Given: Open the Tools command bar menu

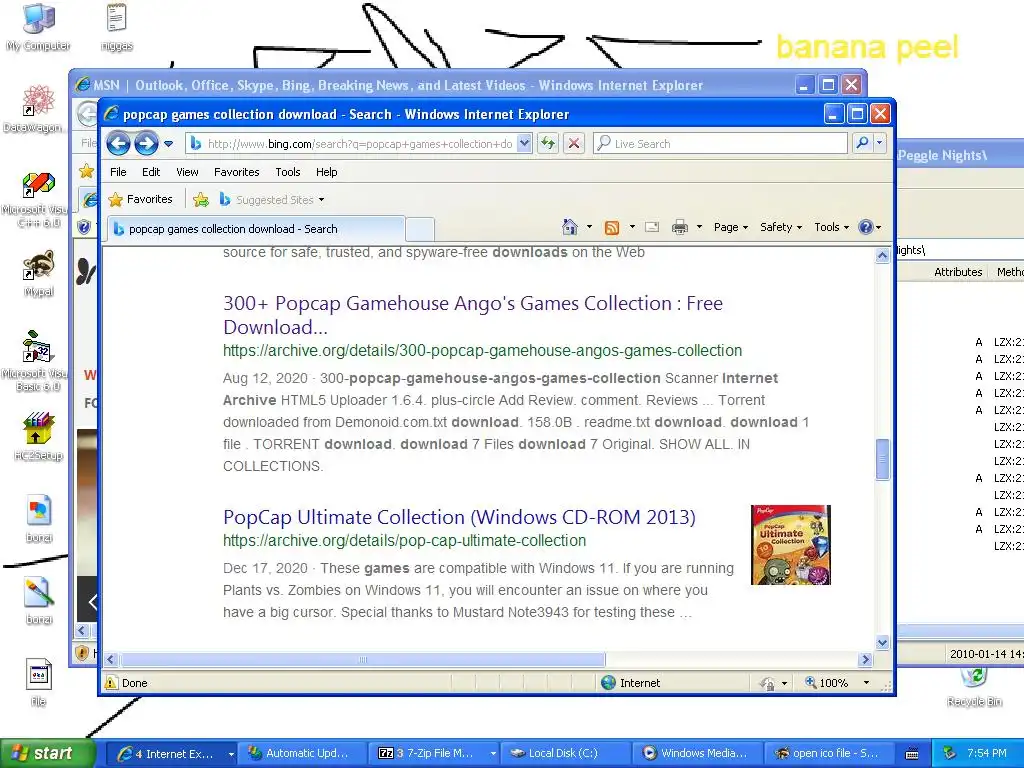Looking at the screenshot, I should click(831, 227).
